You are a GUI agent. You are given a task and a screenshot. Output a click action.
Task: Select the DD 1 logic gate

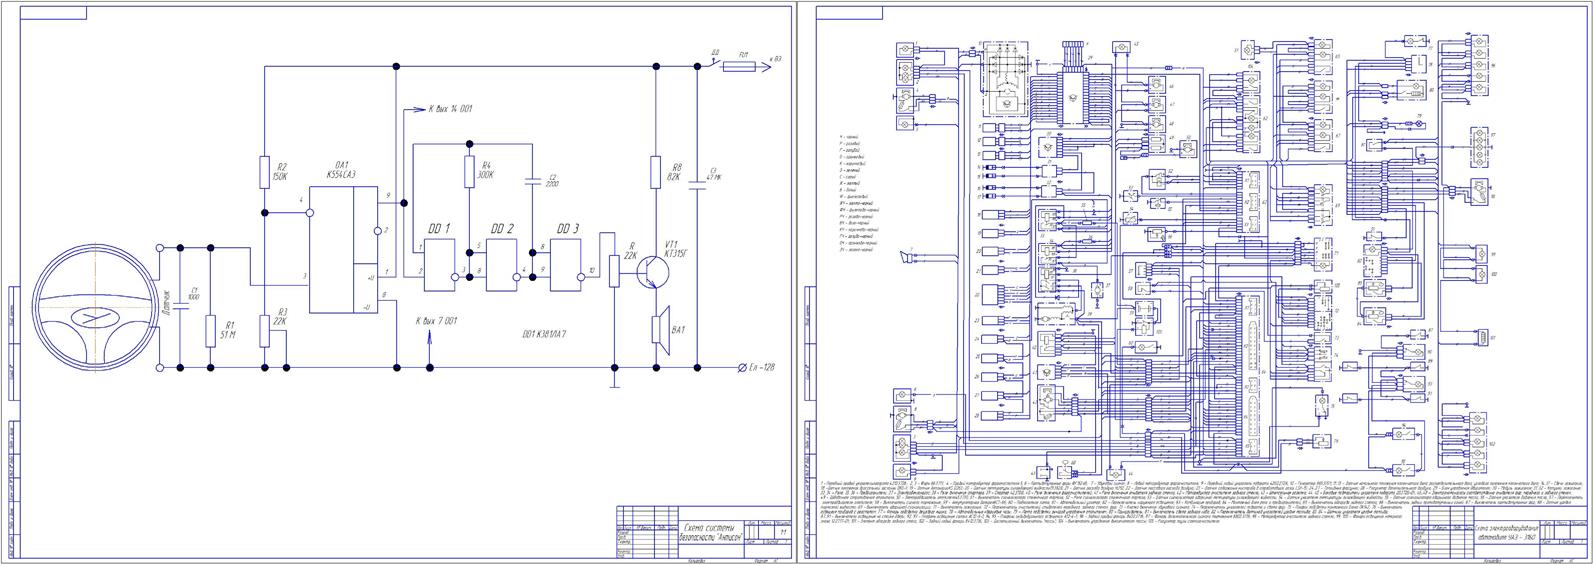(440, 264)
